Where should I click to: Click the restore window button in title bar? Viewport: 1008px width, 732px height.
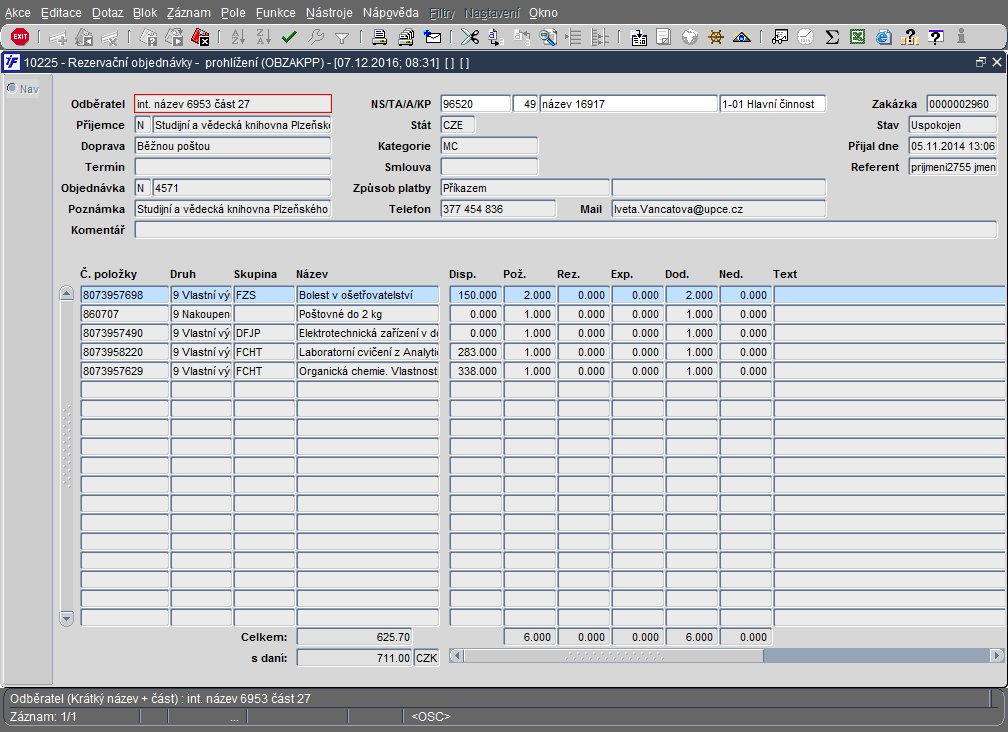[980, 62]
